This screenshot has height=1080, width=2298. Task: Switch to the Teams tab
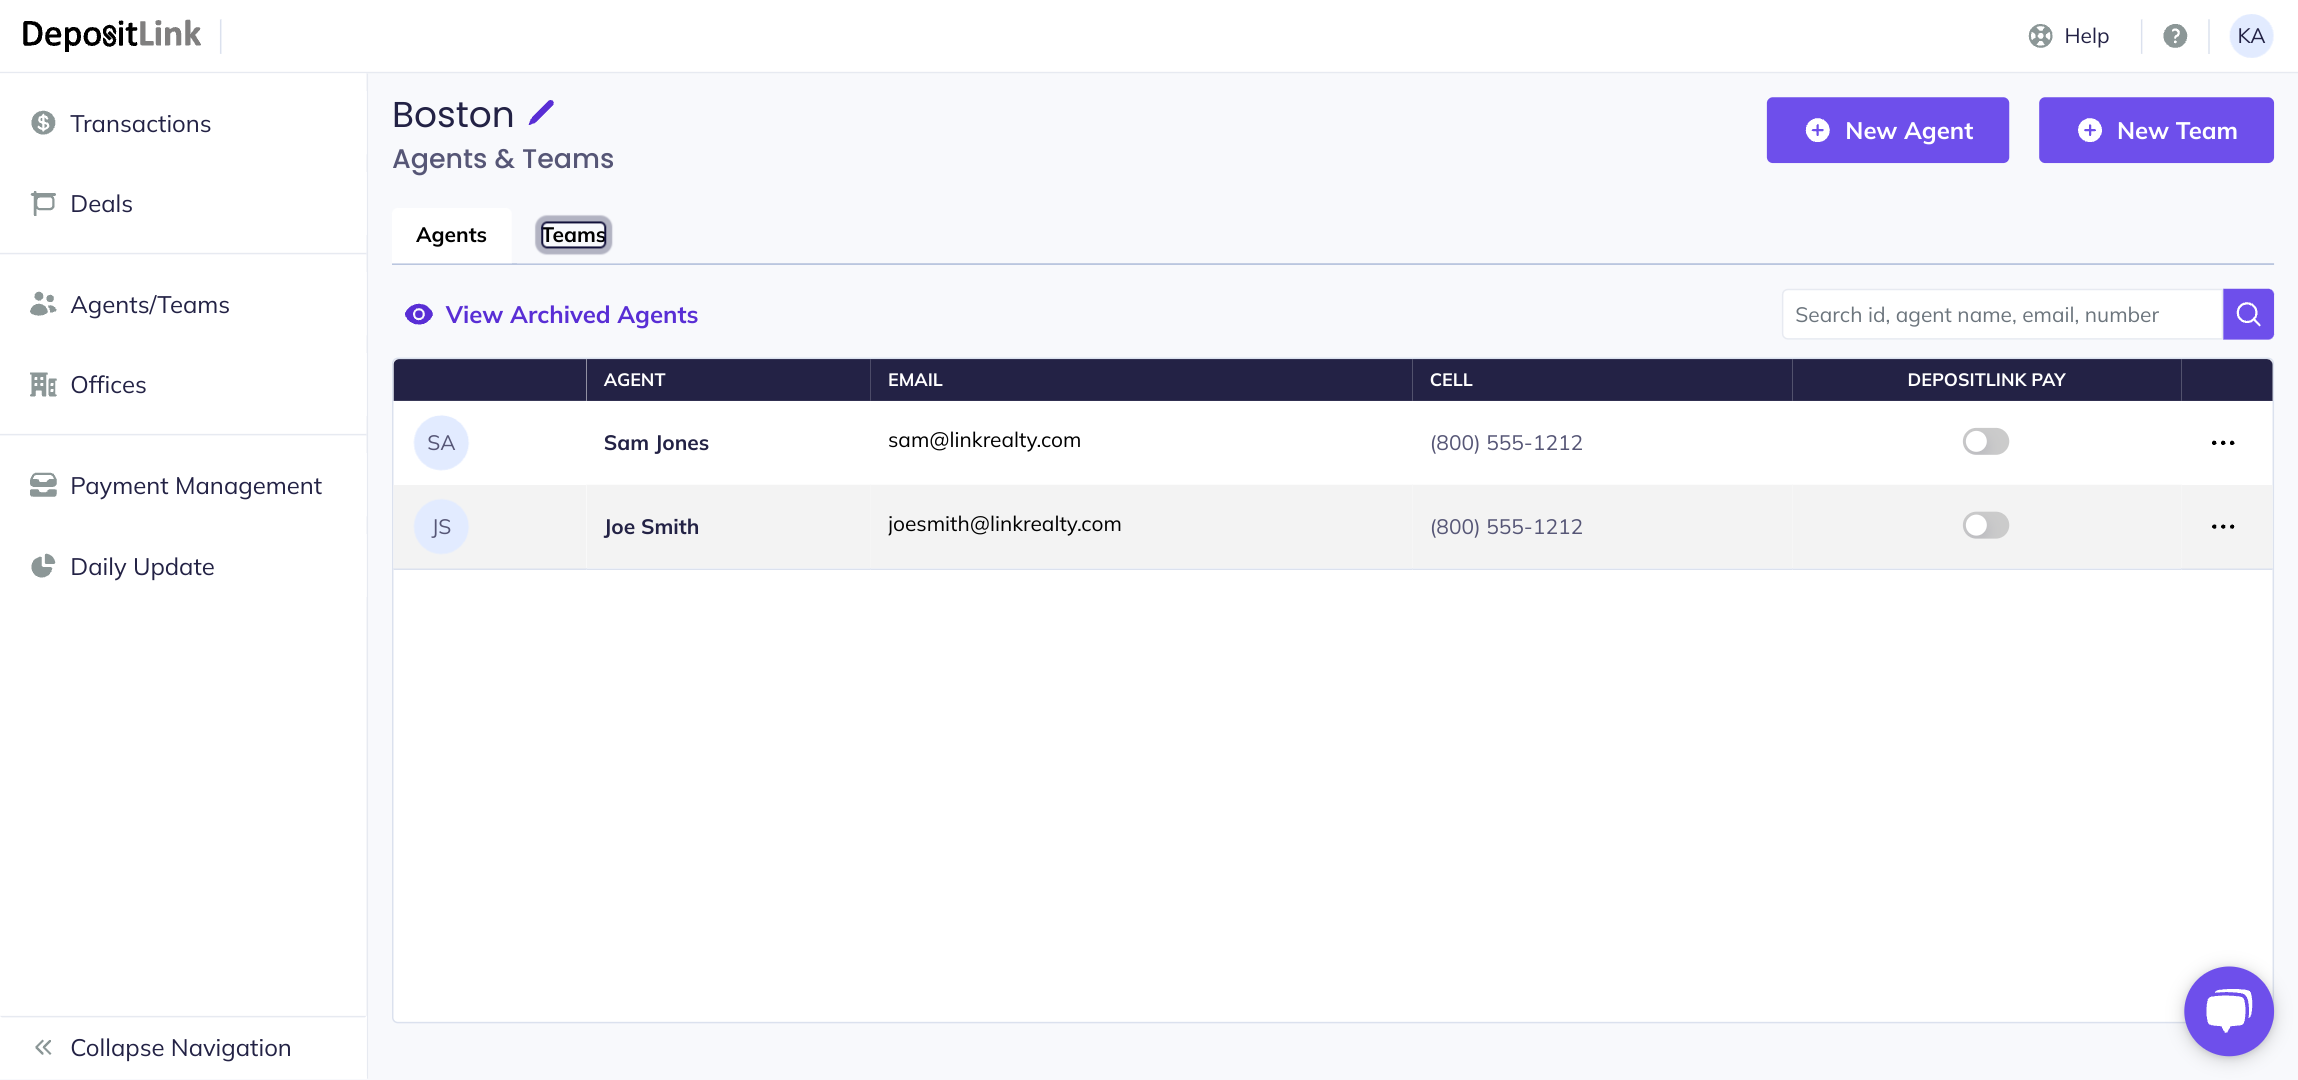click(x=573, y=235)
